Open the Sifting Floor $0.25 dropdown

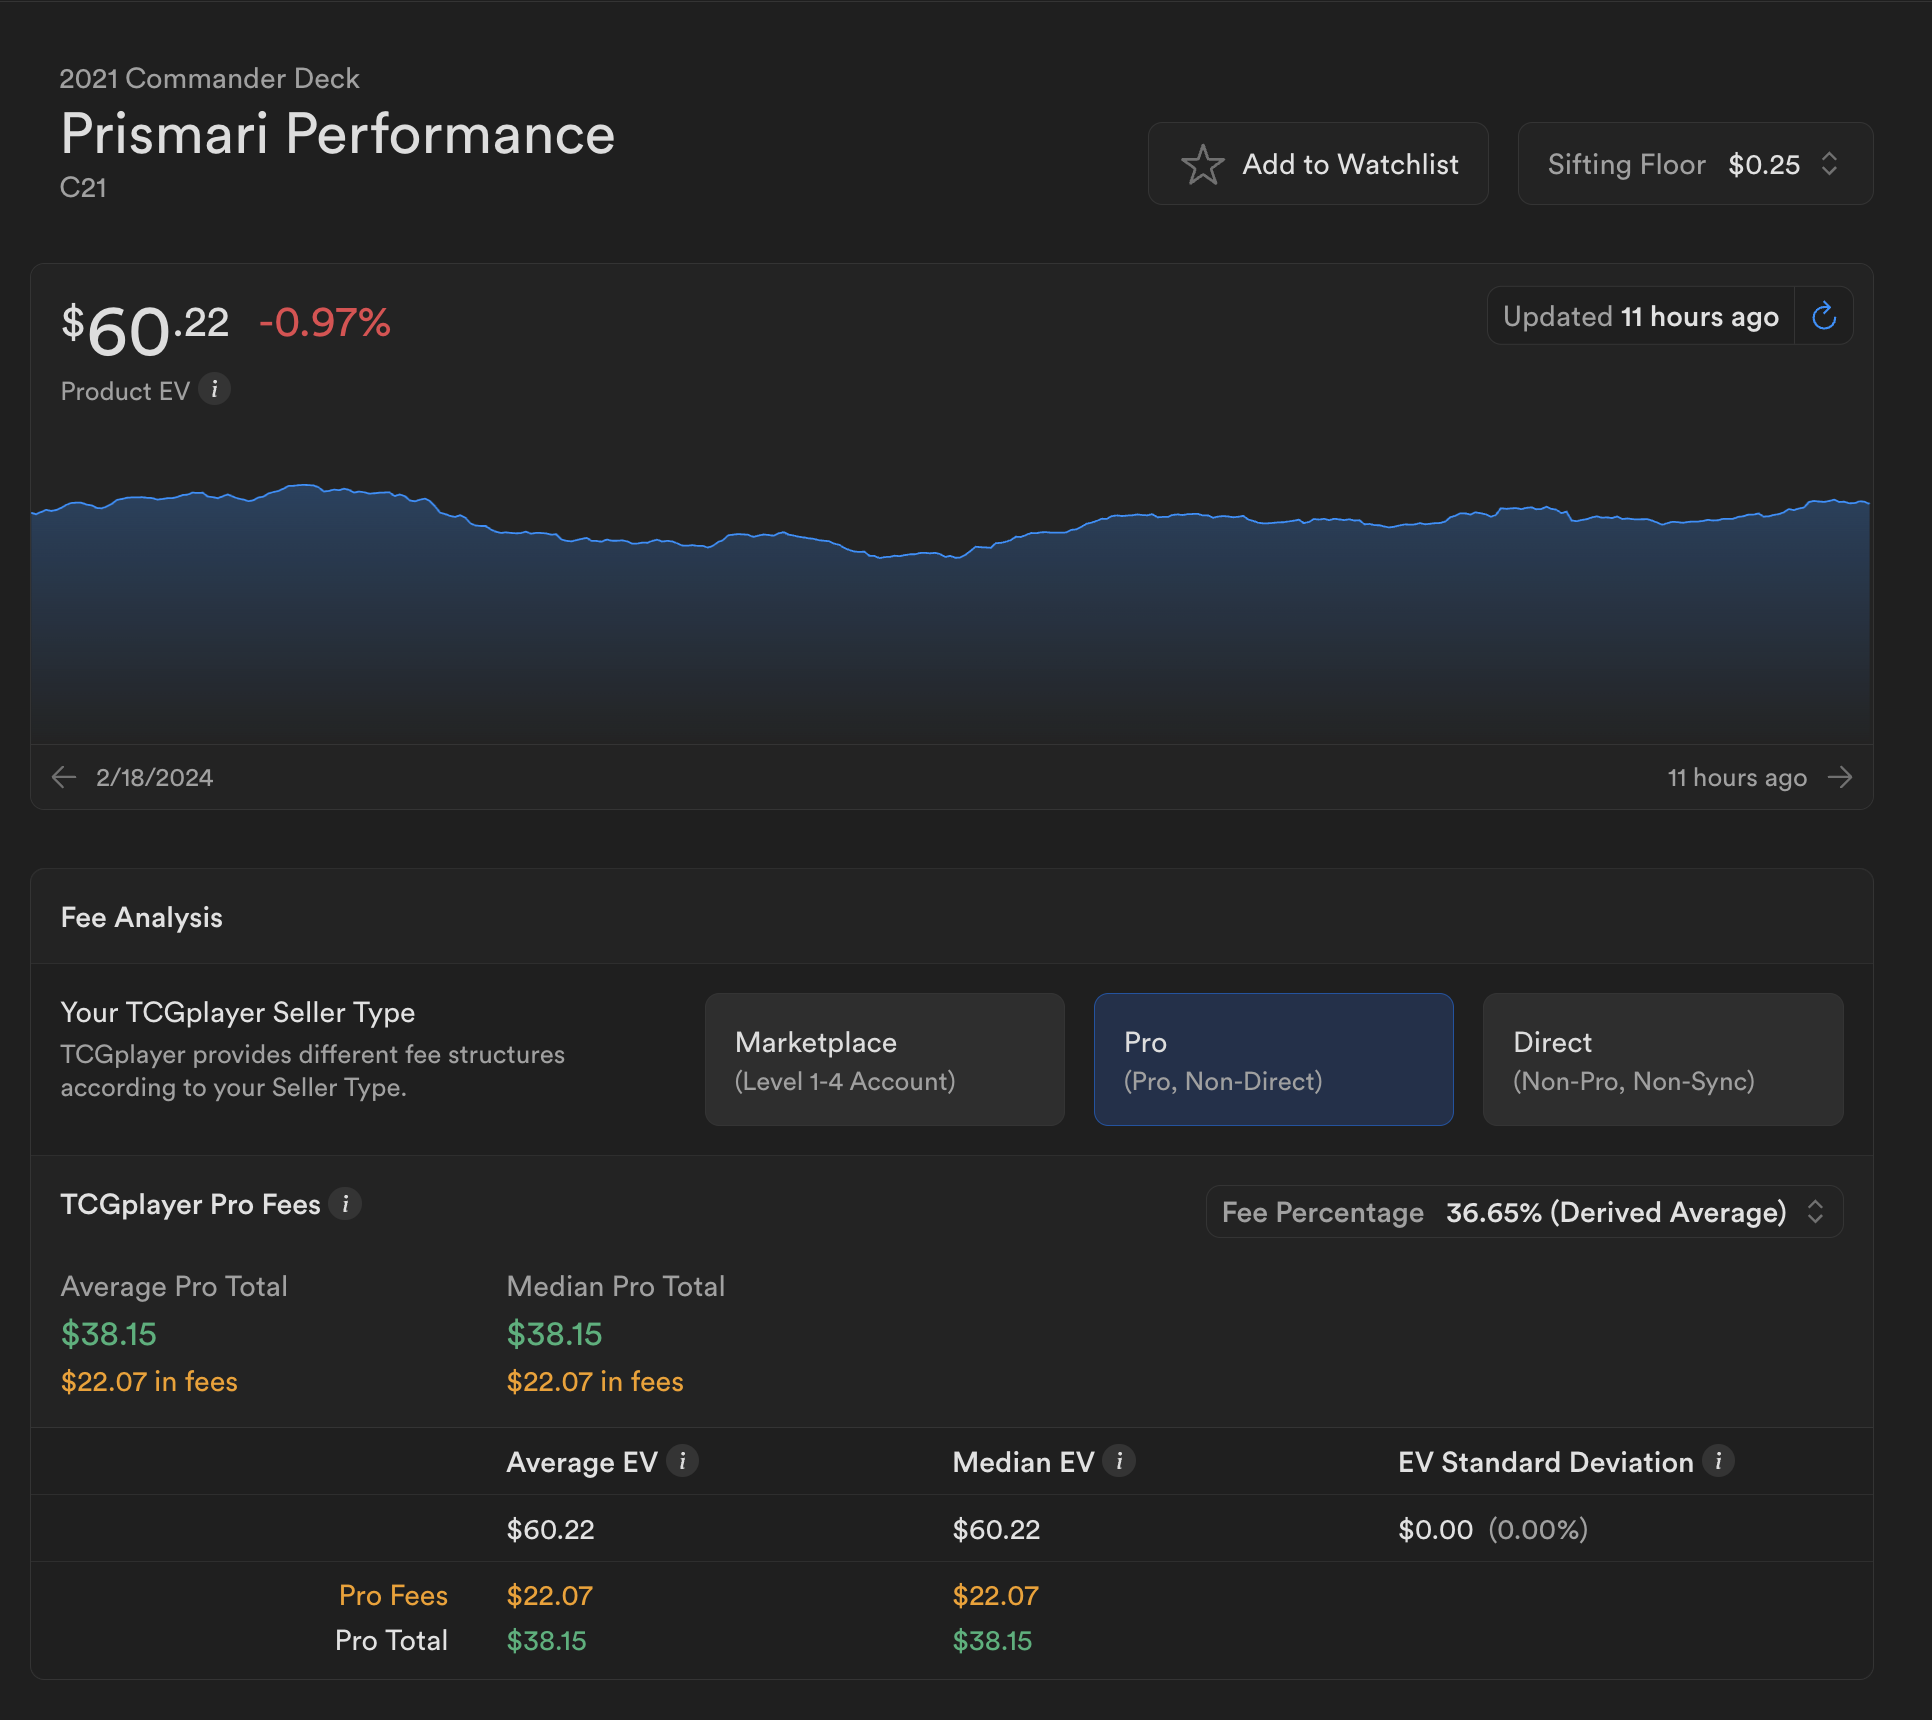[x=1694, y=165]
